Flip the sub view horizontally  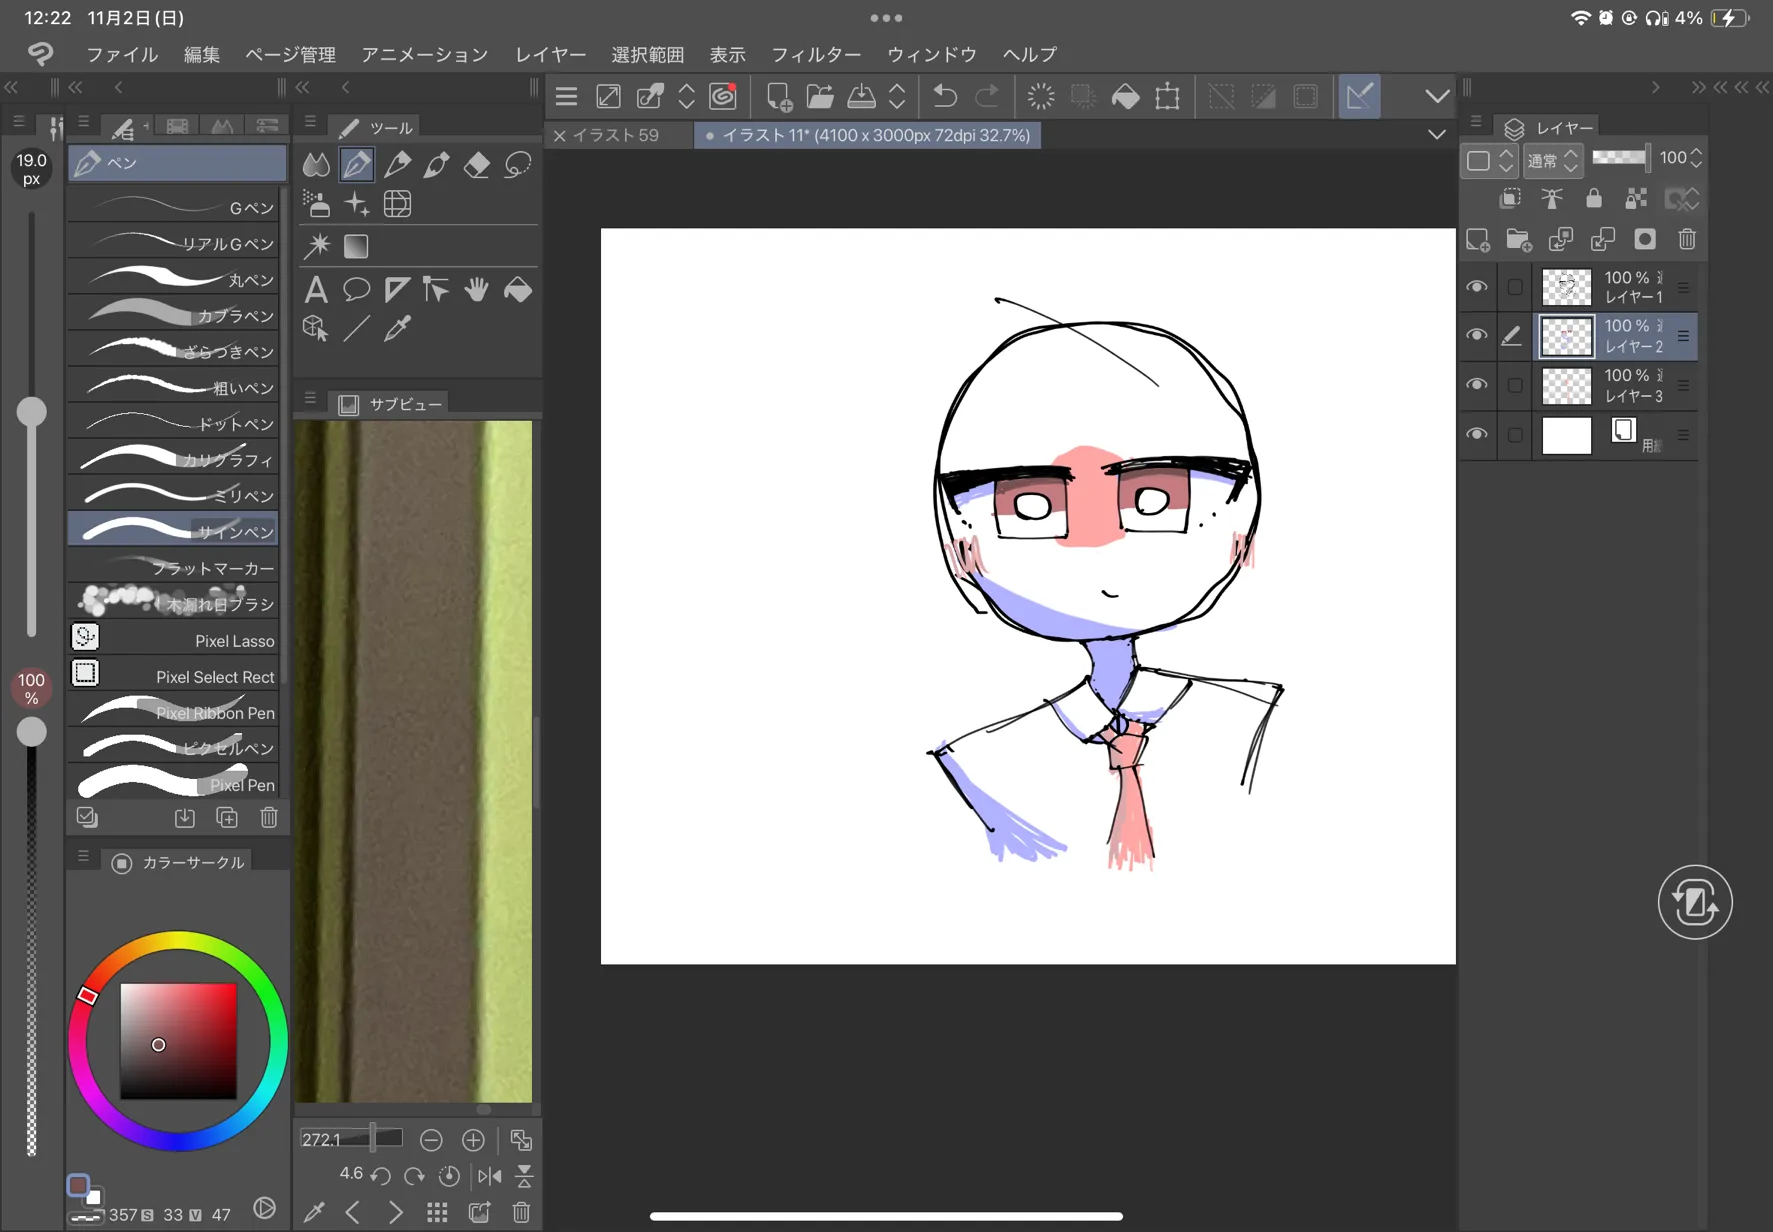[489, 1176]
